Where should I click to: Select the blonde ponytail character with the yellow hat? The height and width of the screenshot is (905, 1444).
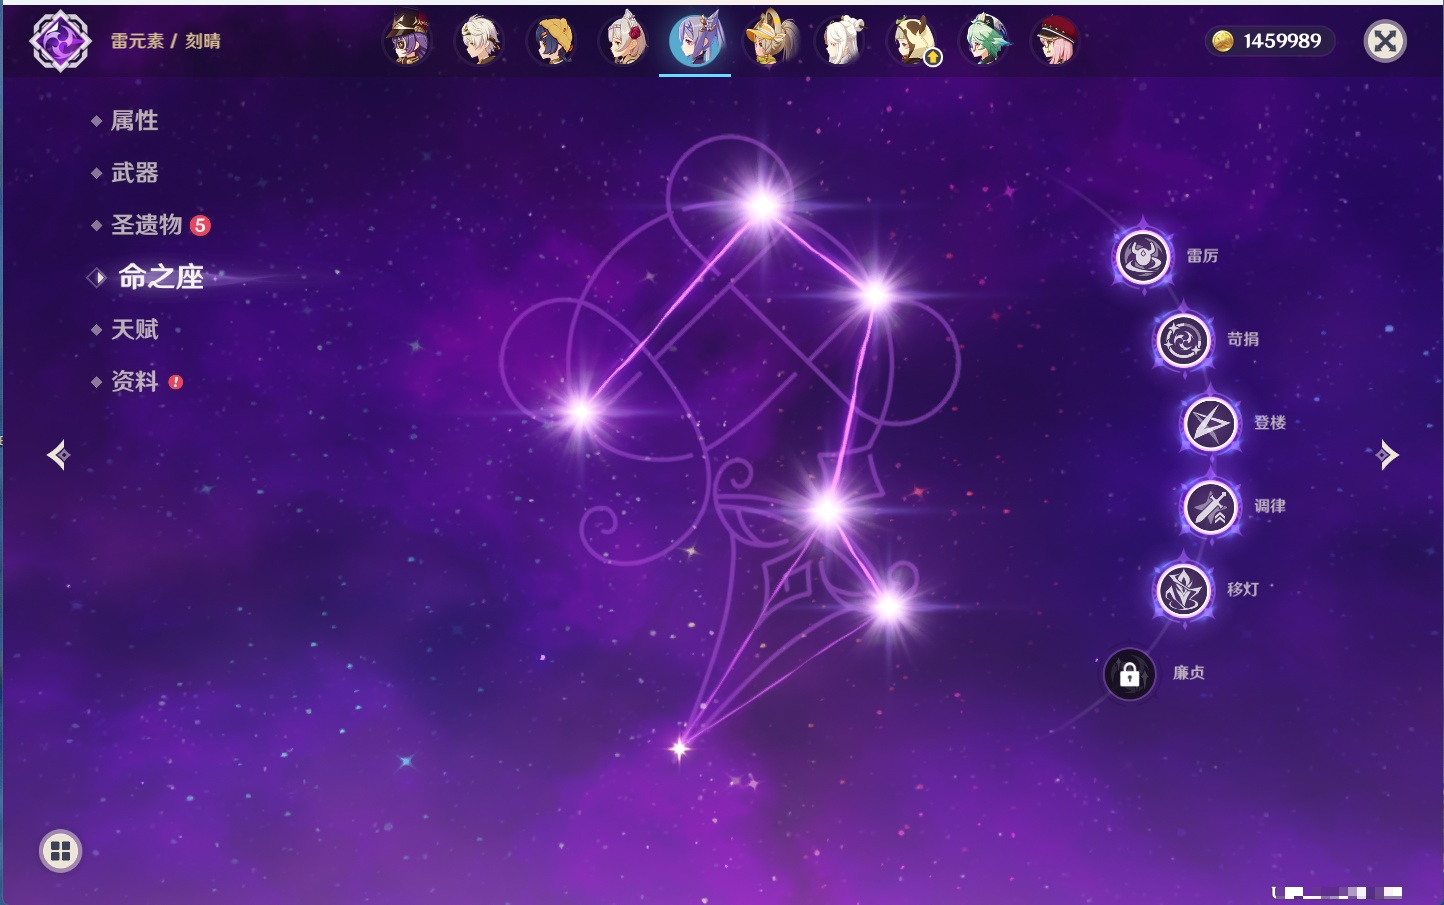(769, 40)
